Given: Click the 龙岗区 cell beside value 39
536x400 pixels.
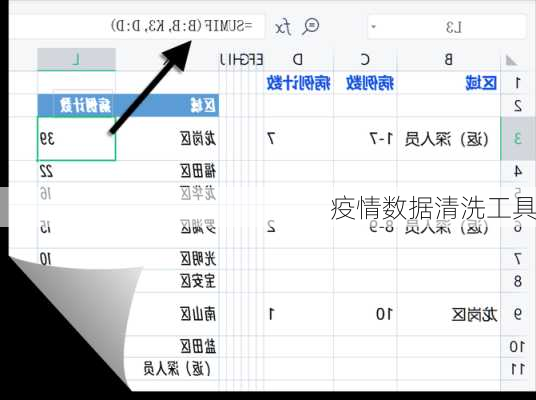Looking at the screenshot, I should [x=168, y=138].
